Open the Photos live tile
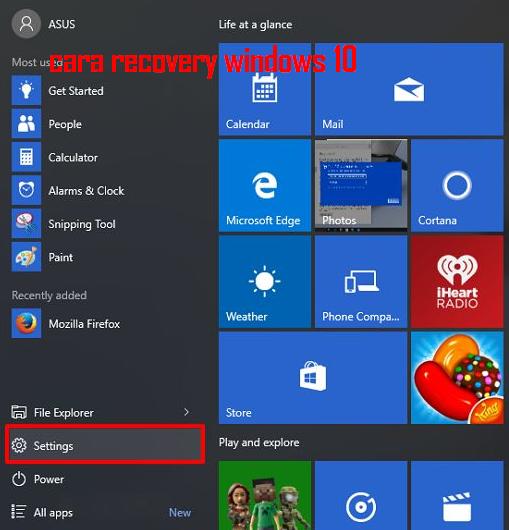The width and height of the screenshot is (509, 530). click(x=361, y=186)
